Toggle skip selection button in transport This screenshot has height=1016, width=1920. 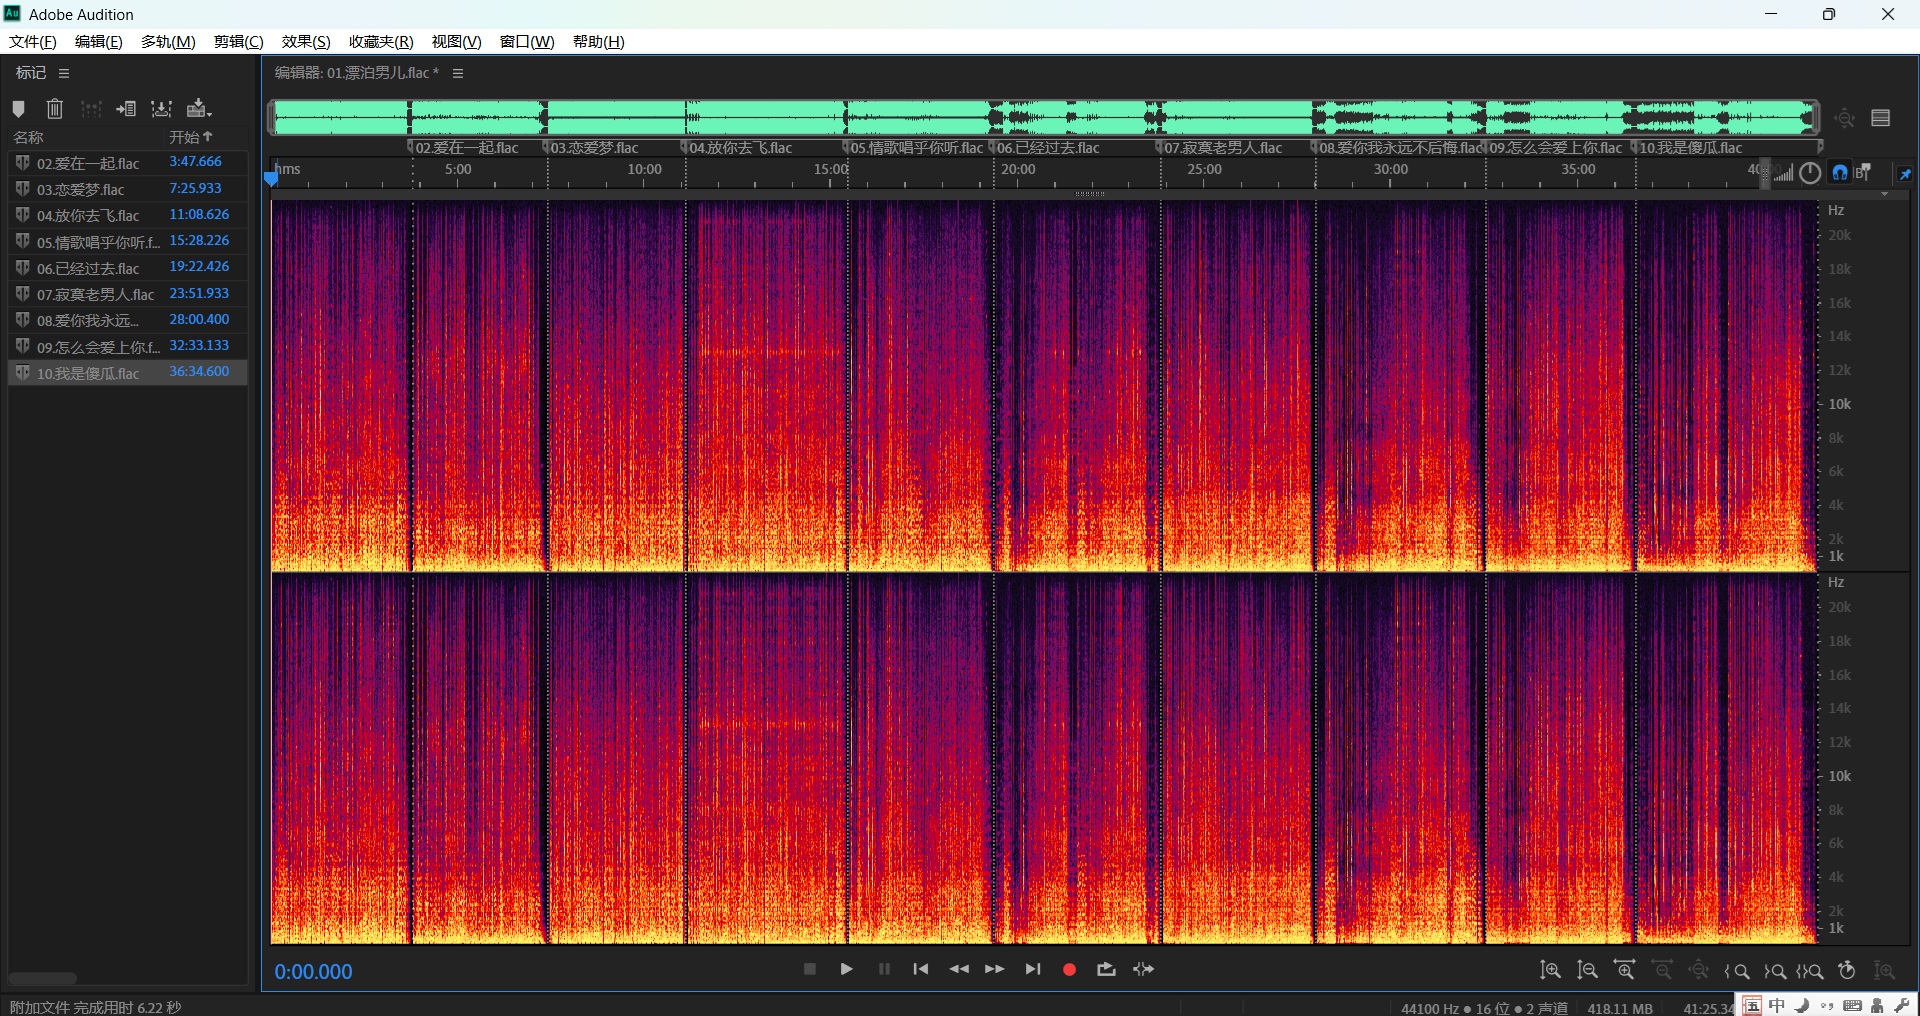tap(1144, 970)
